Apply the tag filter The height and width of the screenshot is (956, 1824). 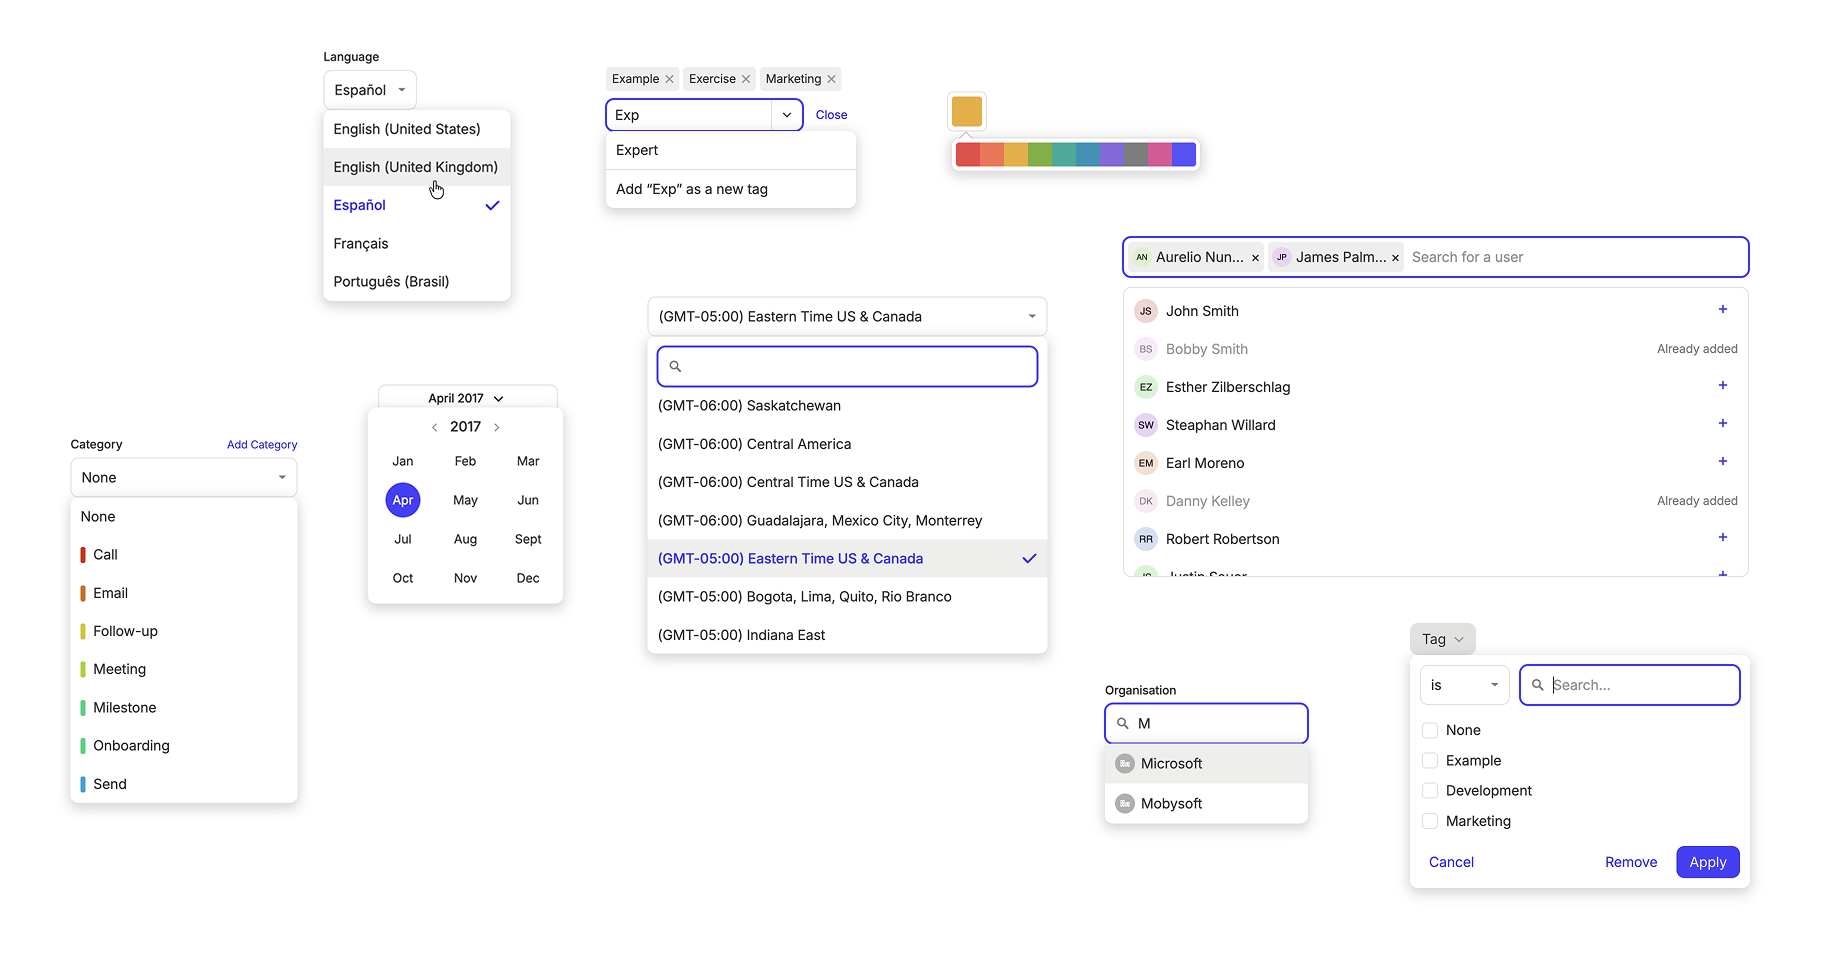pyautogui.click(x=1708, y=863)
